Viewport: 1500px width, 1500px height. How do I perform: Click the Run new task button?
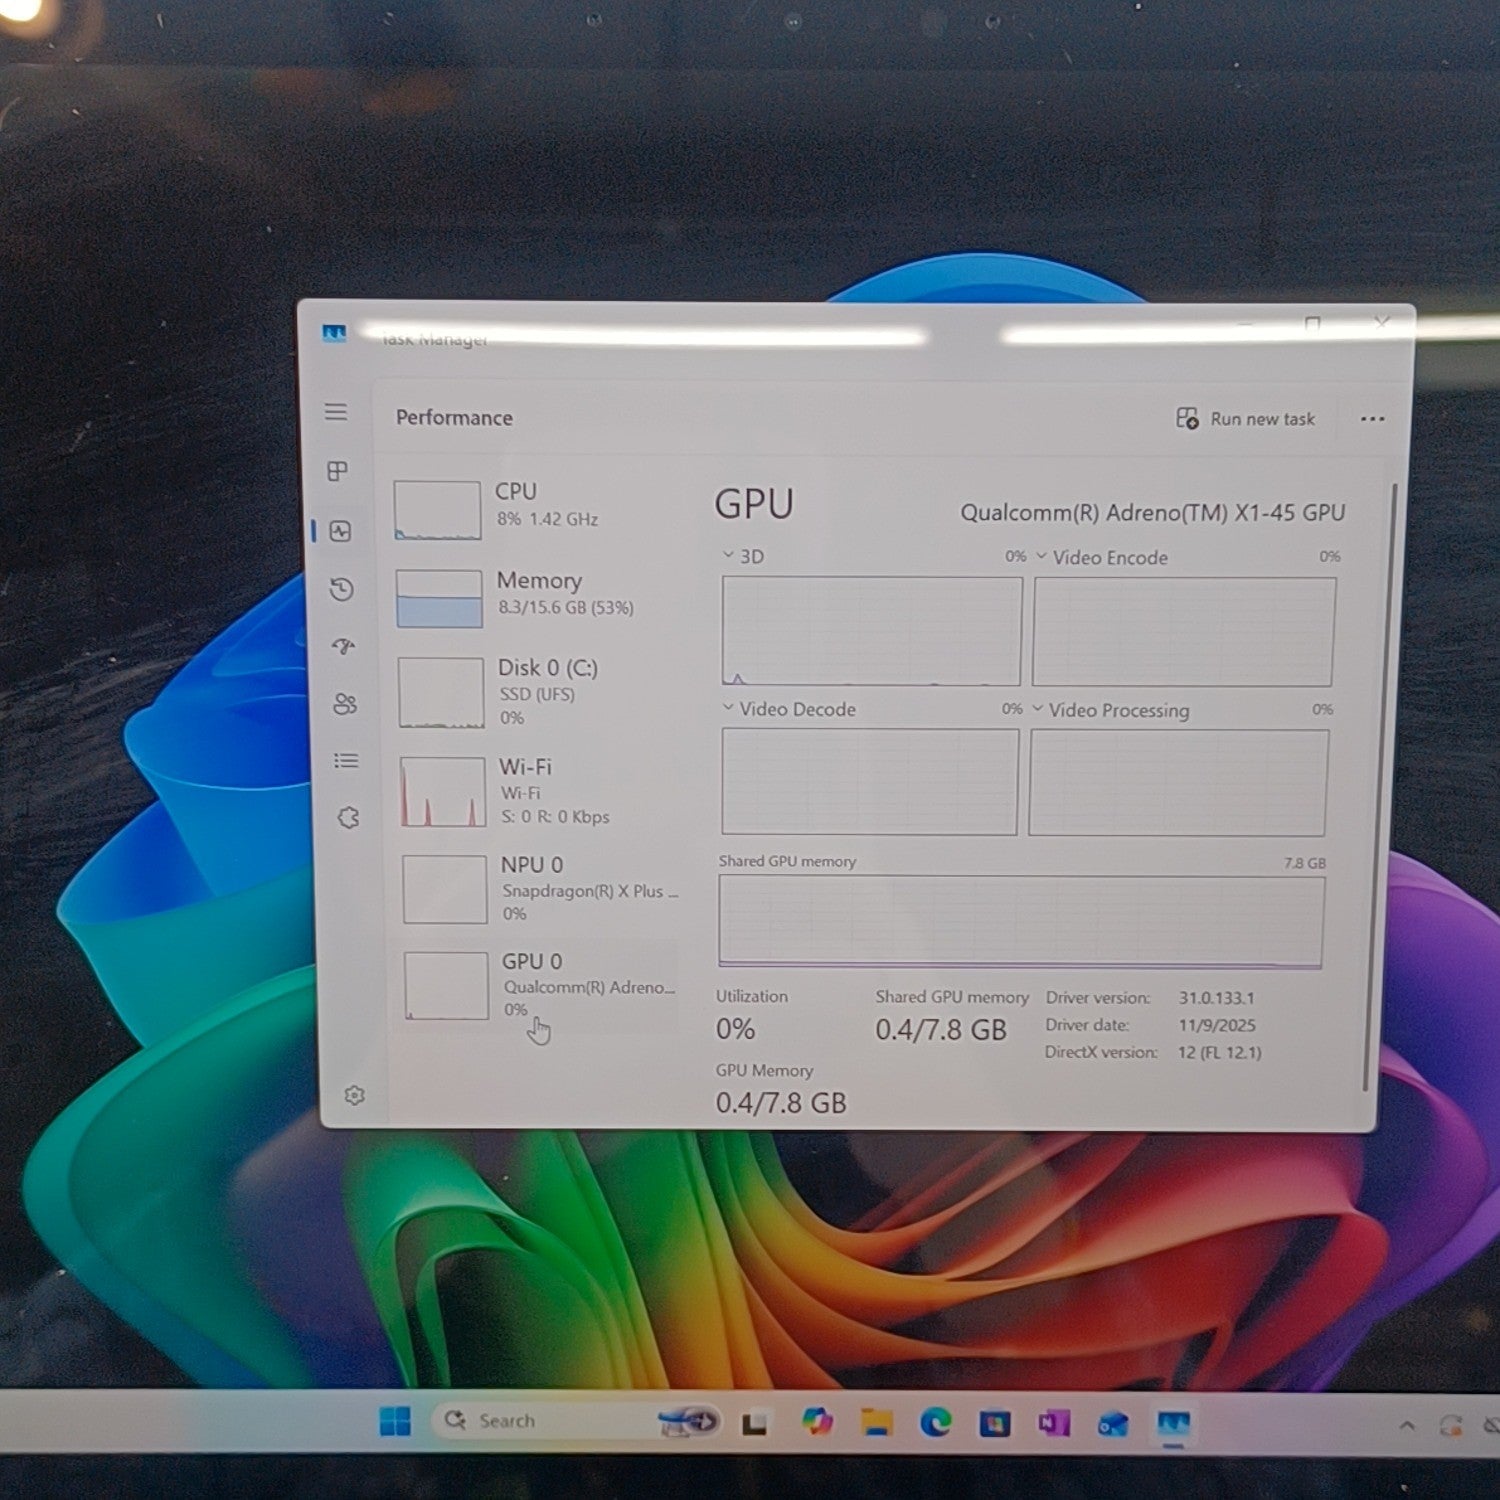tap(1245, 419)
